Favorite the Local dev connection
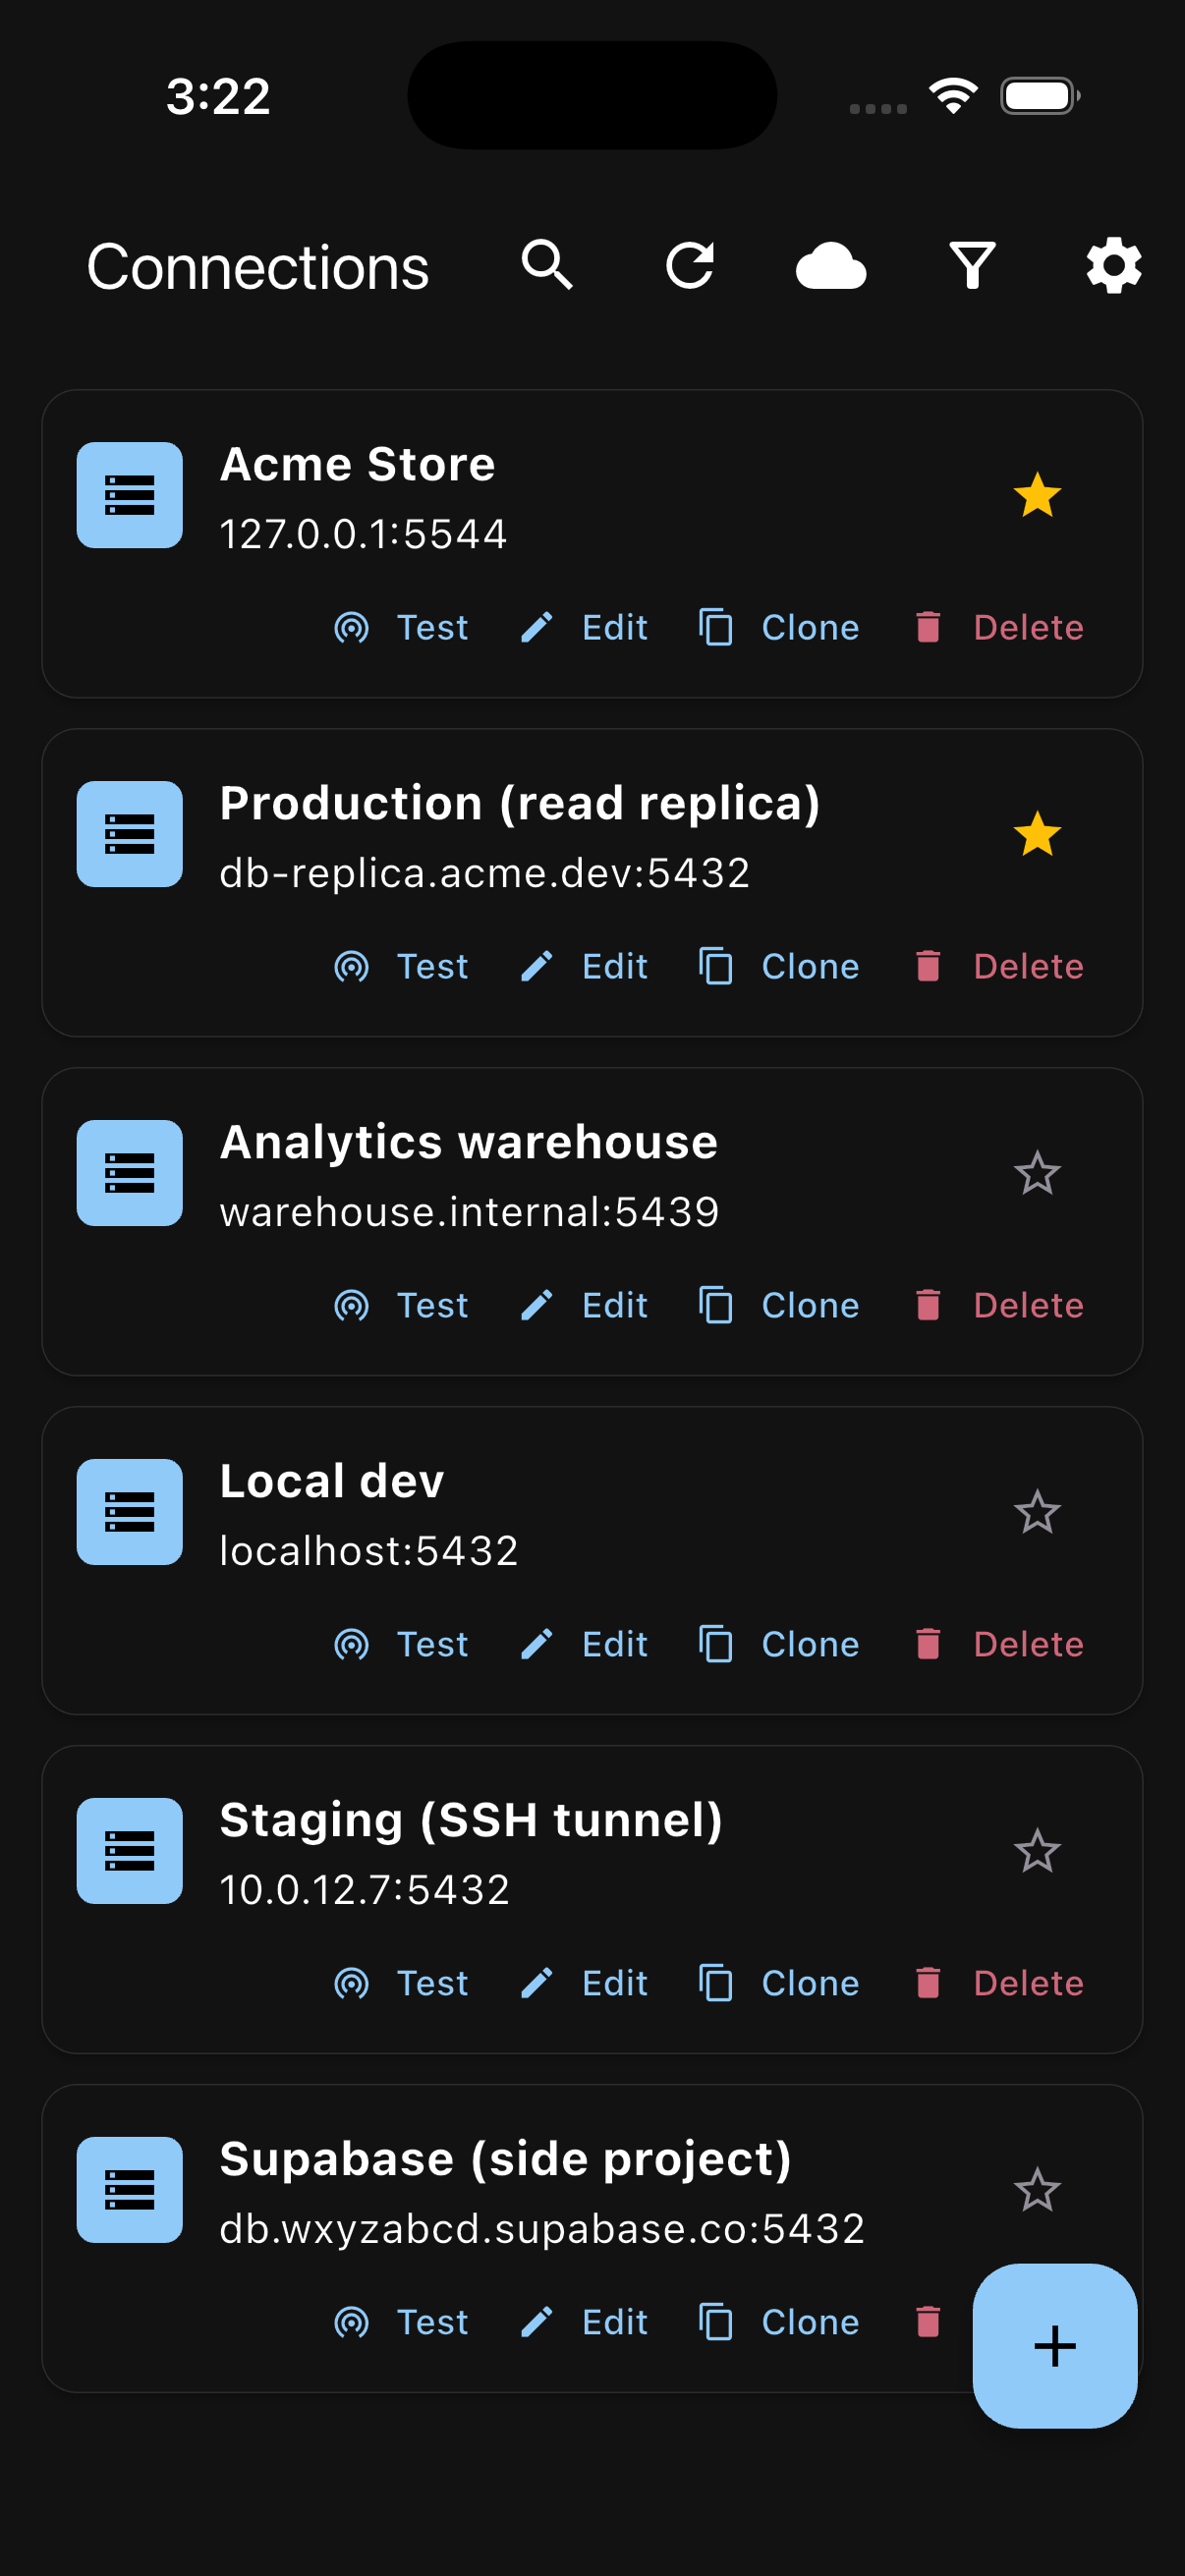 tap(1037, 1512)
